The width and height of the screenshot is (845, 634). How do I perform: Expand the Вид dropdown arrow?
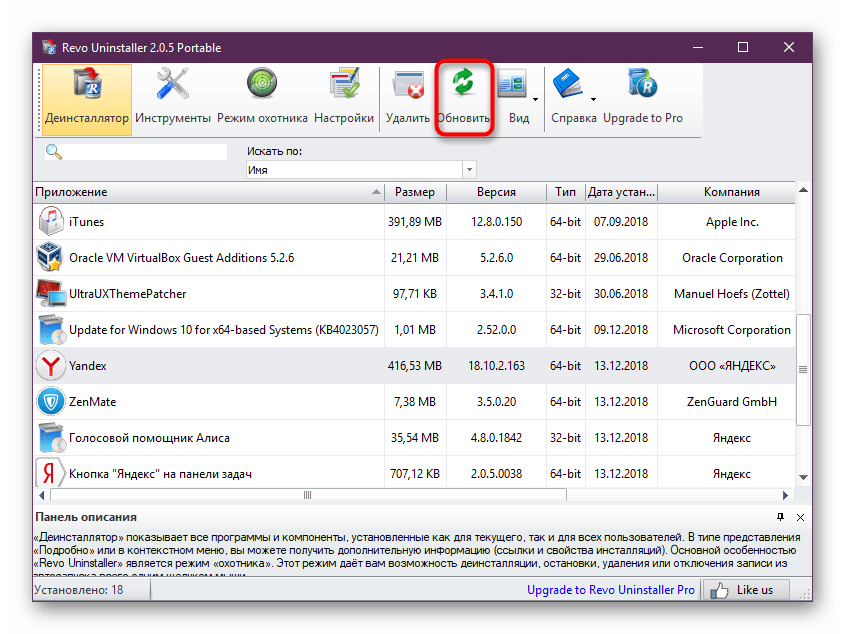(x=535, y=99)
